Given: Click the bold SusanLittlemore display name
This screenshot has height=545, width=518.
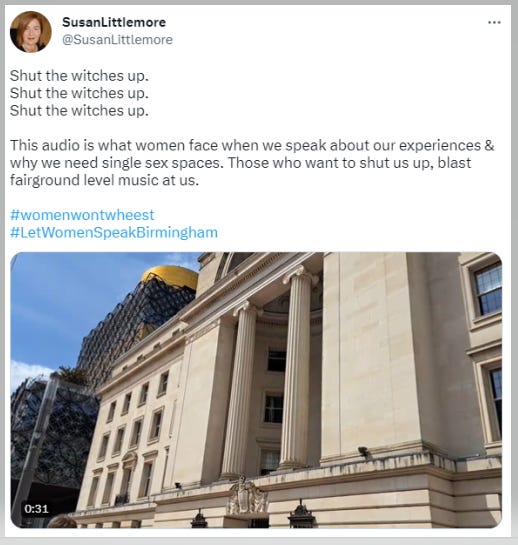Looking at the screenshot, I should [114, 22].
